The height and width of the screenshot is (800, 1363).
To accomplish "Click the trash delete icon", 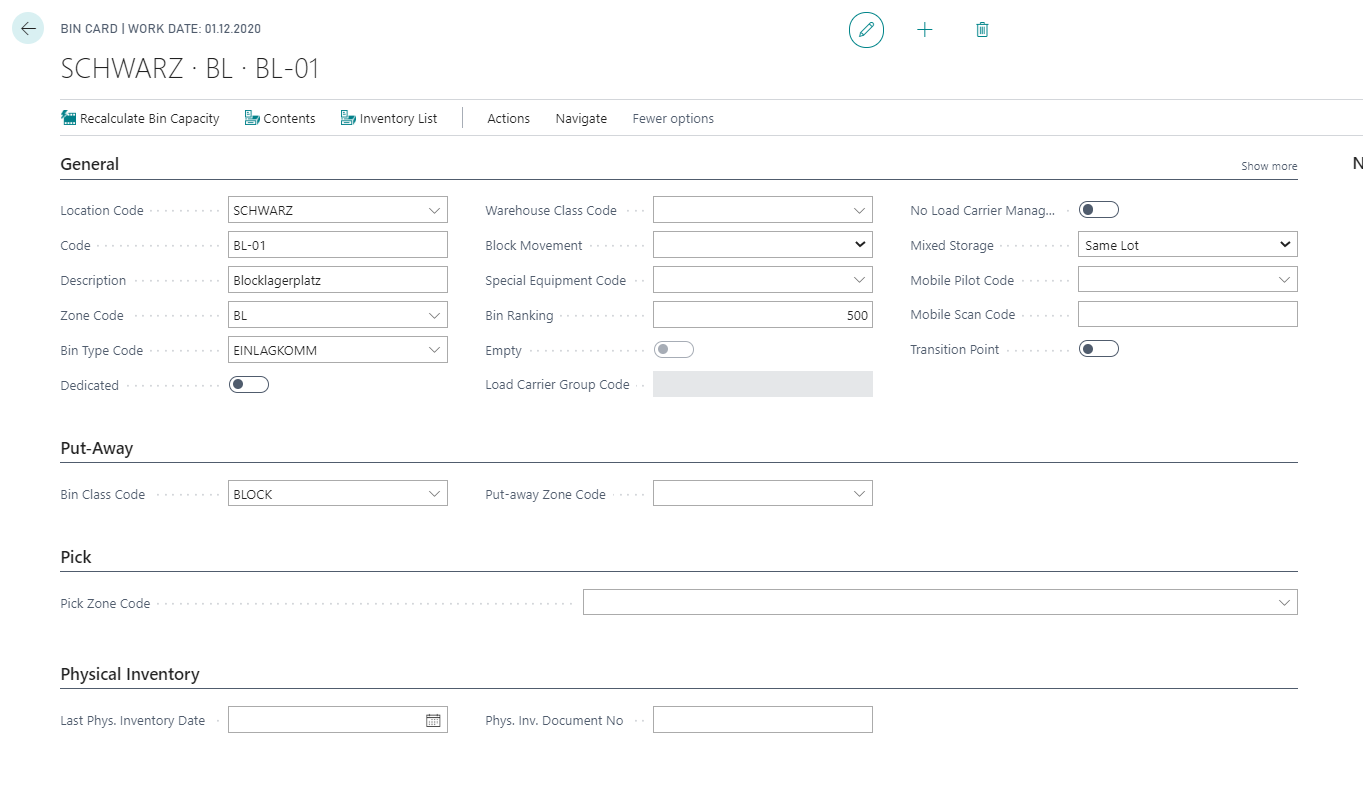I will coord(982,30).
